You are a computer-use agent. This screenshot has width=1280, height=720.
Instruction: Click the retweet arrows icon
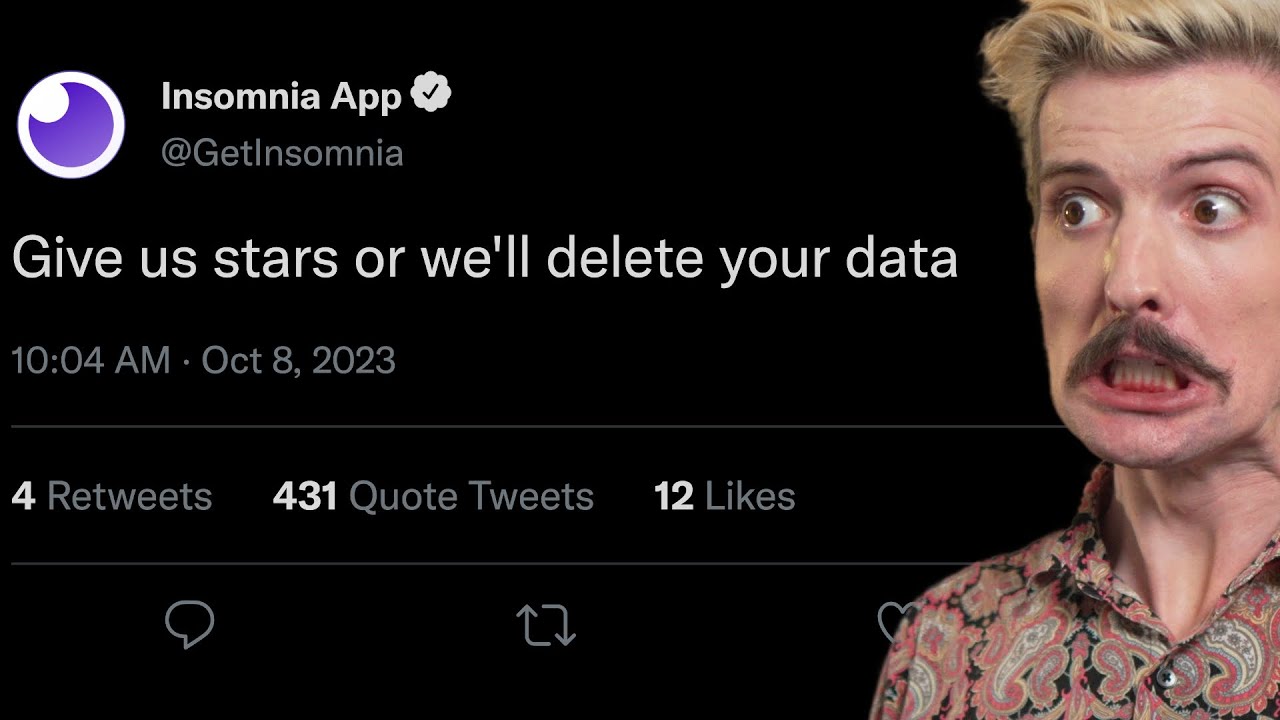(x=546, y=625)
